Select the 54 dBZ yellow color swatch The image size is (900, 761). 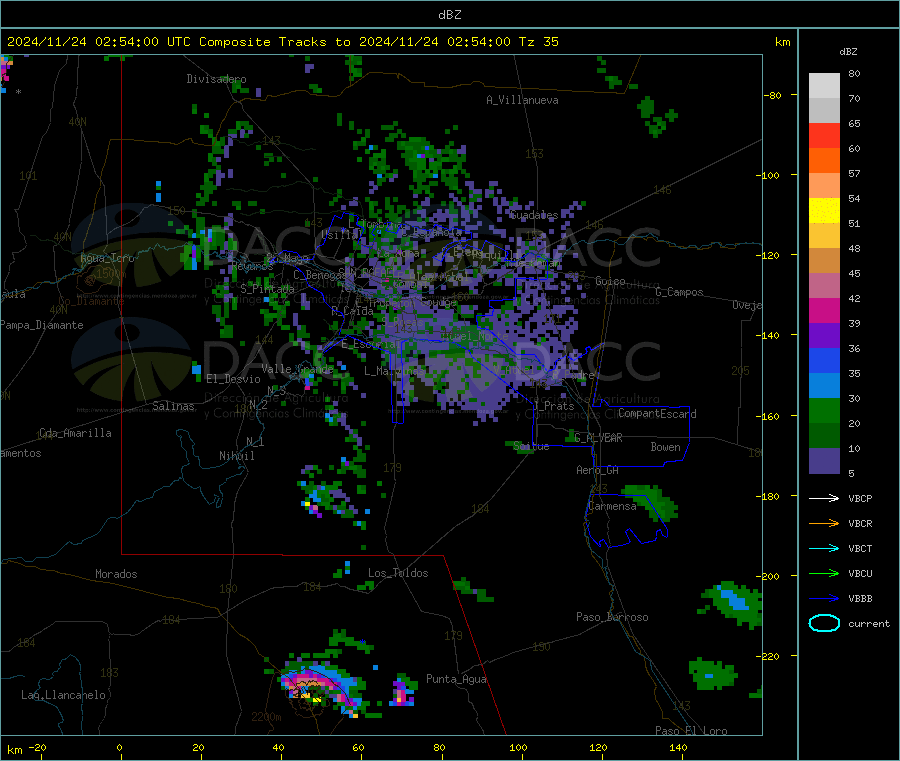824,211
